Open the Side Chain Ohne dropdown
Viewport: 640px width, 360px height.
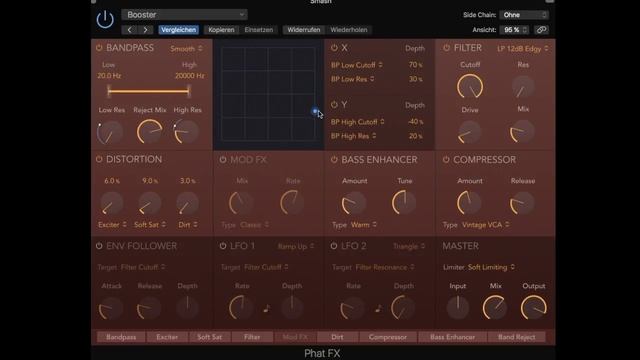524,15
